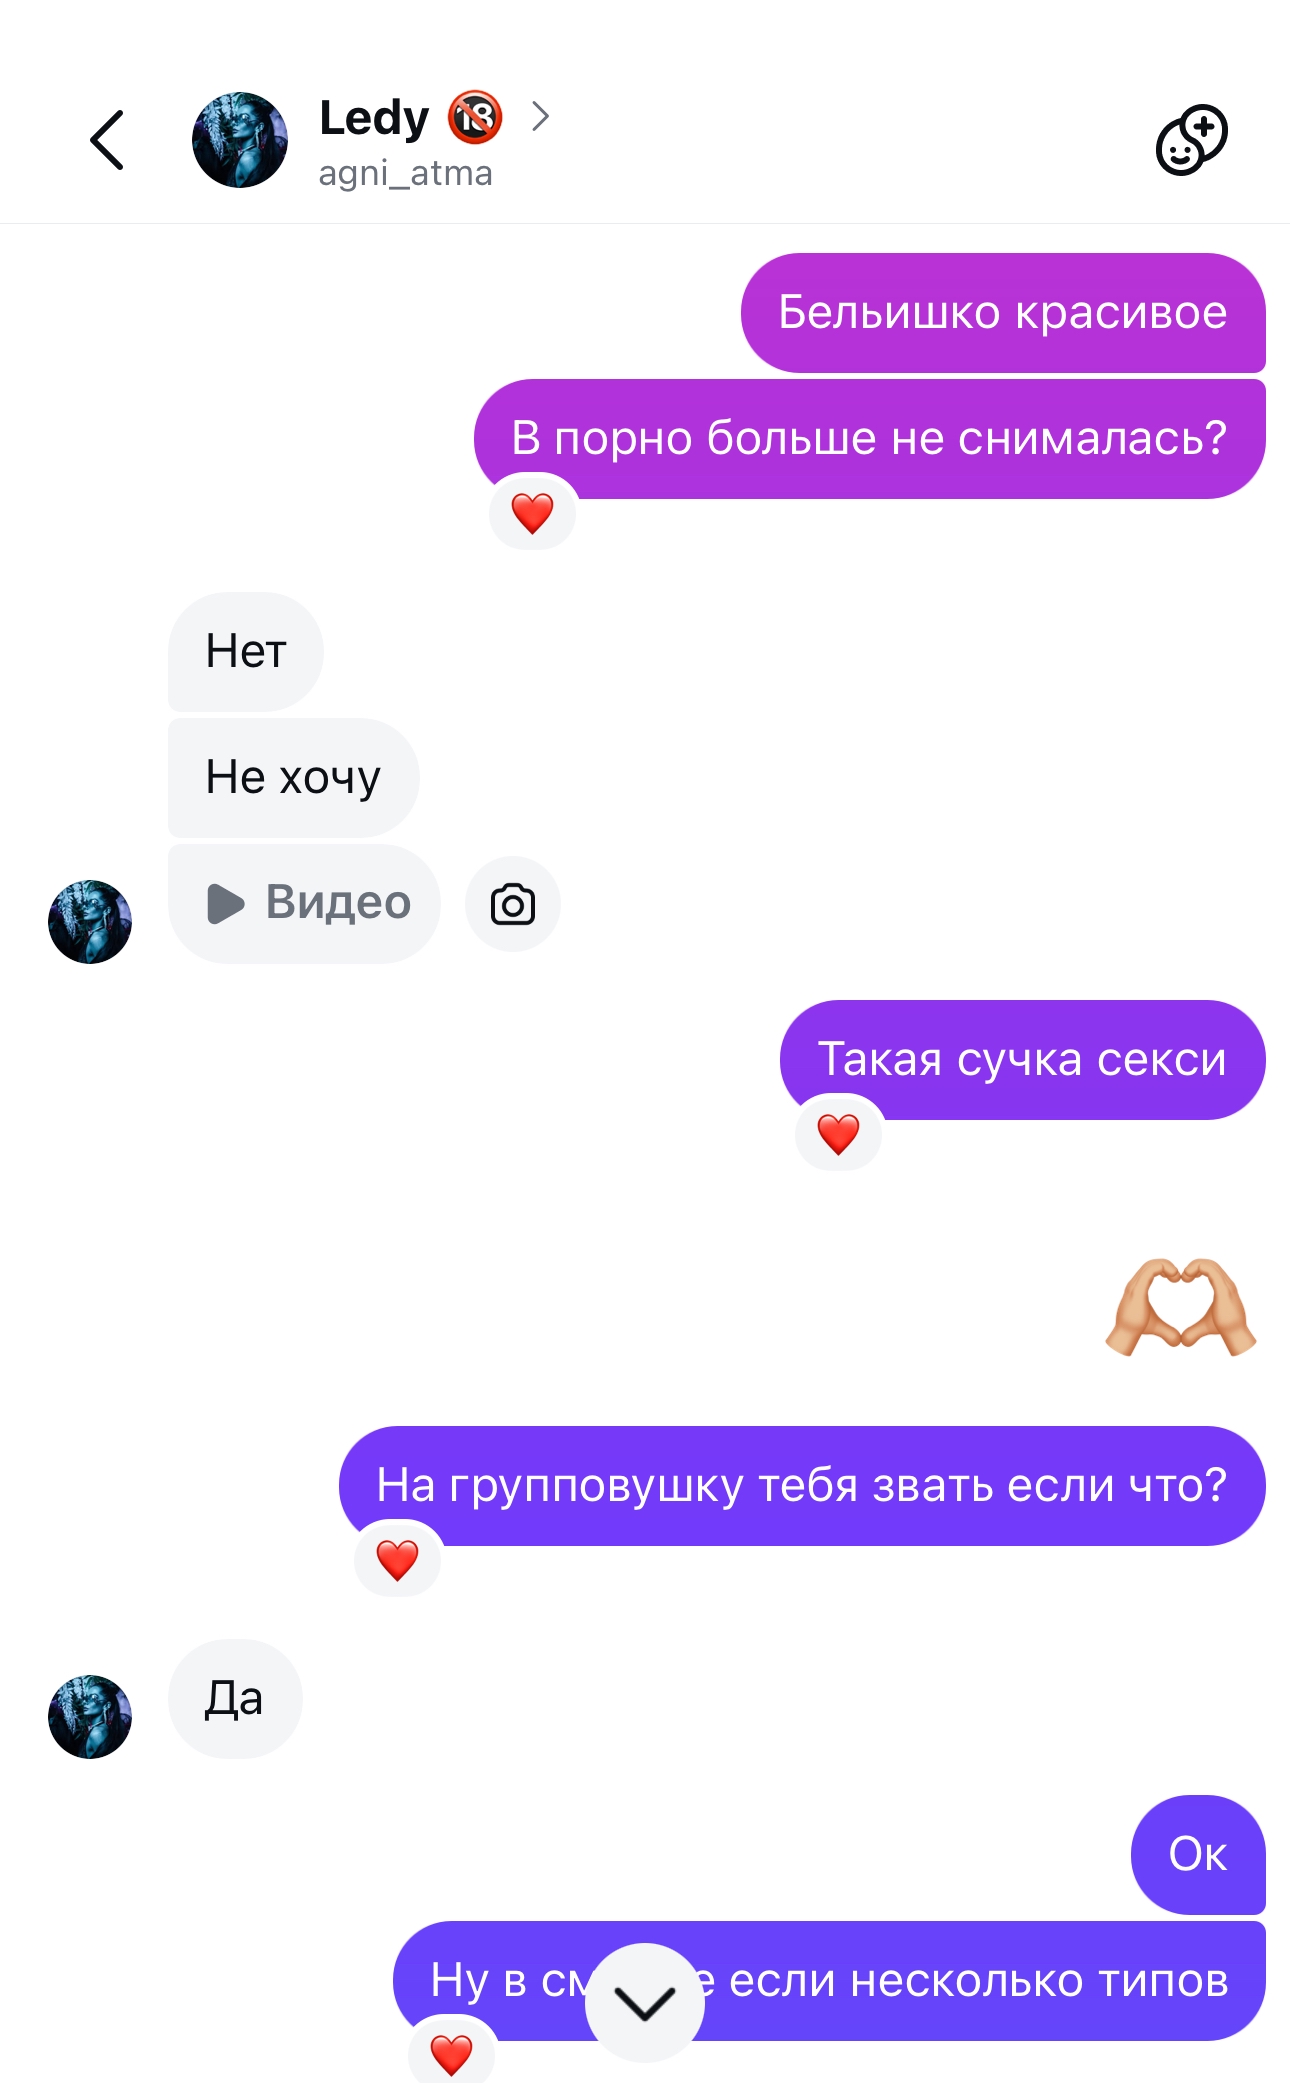Image resolution: width=1290 pixels, height=2083 pixels.
Task: Select the 'Да' reply bubble
Action: [235, 1699]
